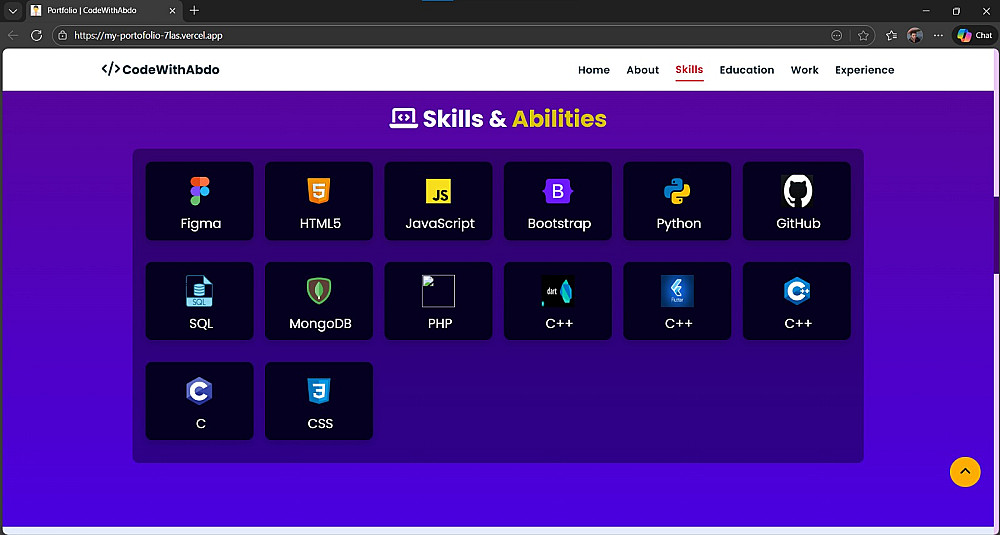1000x535 pixels.
Task: Open new browser tab plus button
Action: click(x=195, y=11)
